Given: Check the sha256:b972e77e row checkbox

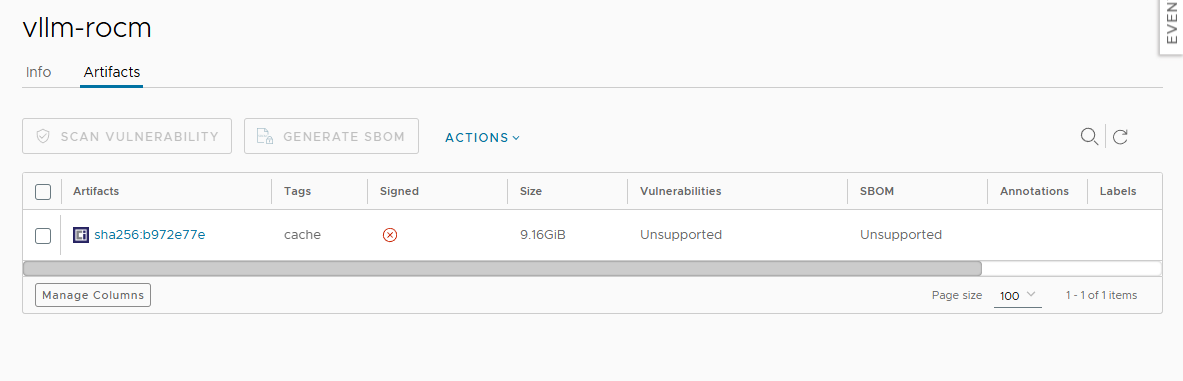Looking at the screenshot, I should tap(43, 235).
